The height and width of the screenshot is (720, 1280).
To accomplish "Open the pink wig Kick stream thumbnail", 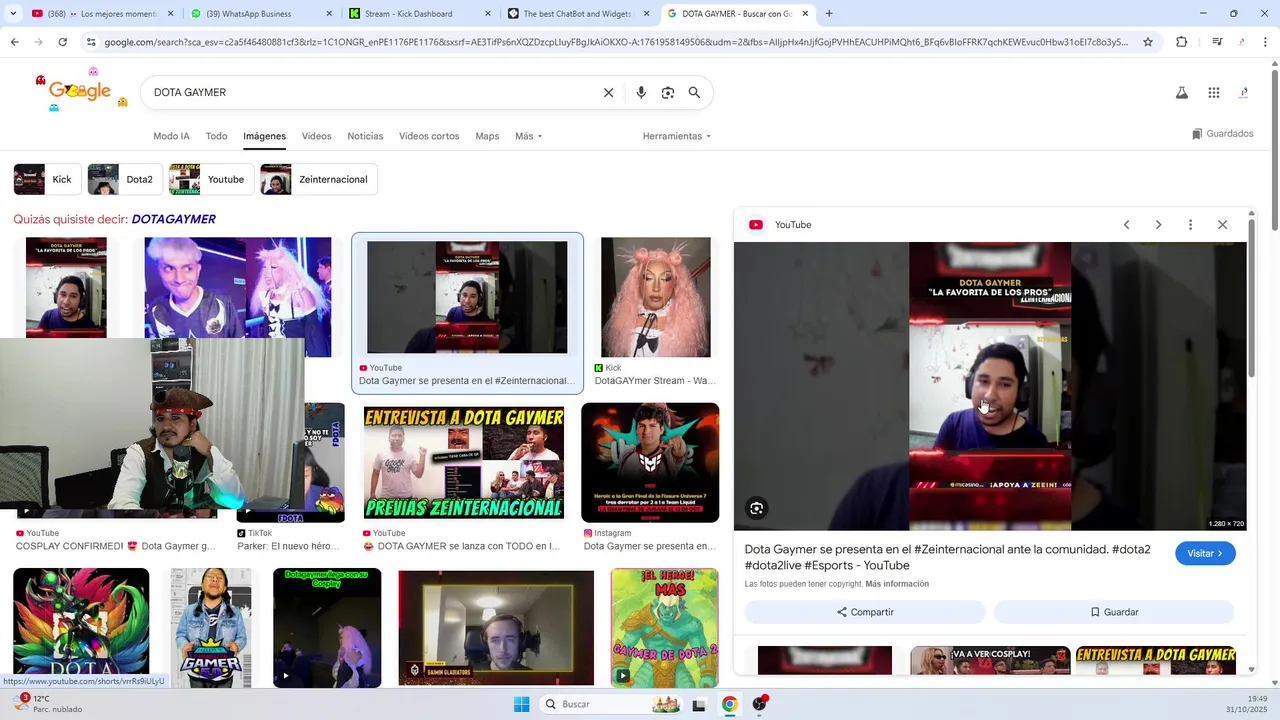I will tap(655, 297).
